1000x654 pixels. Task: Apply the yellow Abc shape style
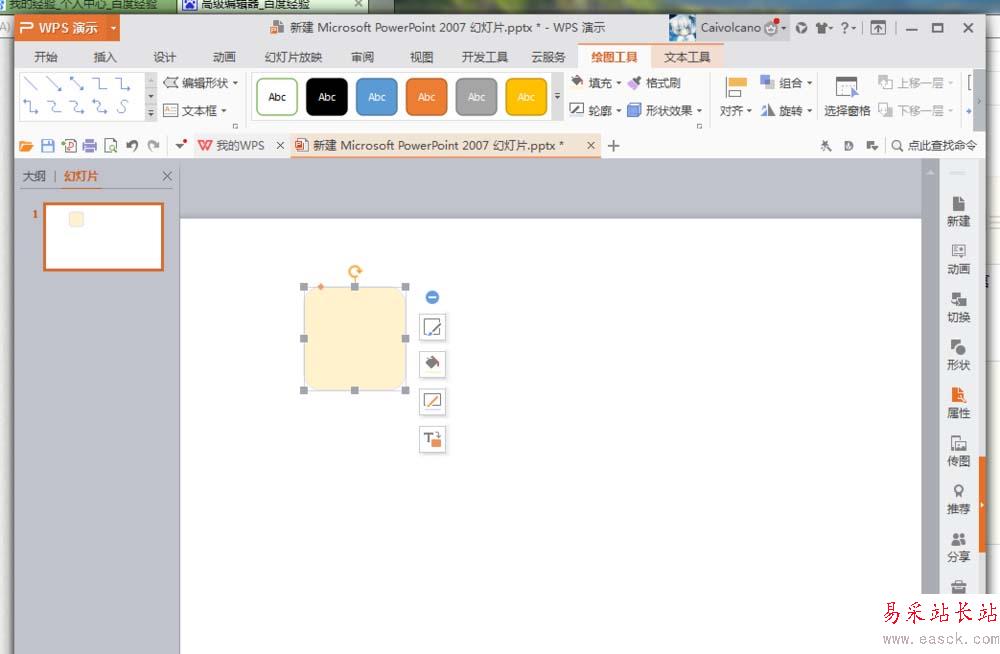[526, 97]
